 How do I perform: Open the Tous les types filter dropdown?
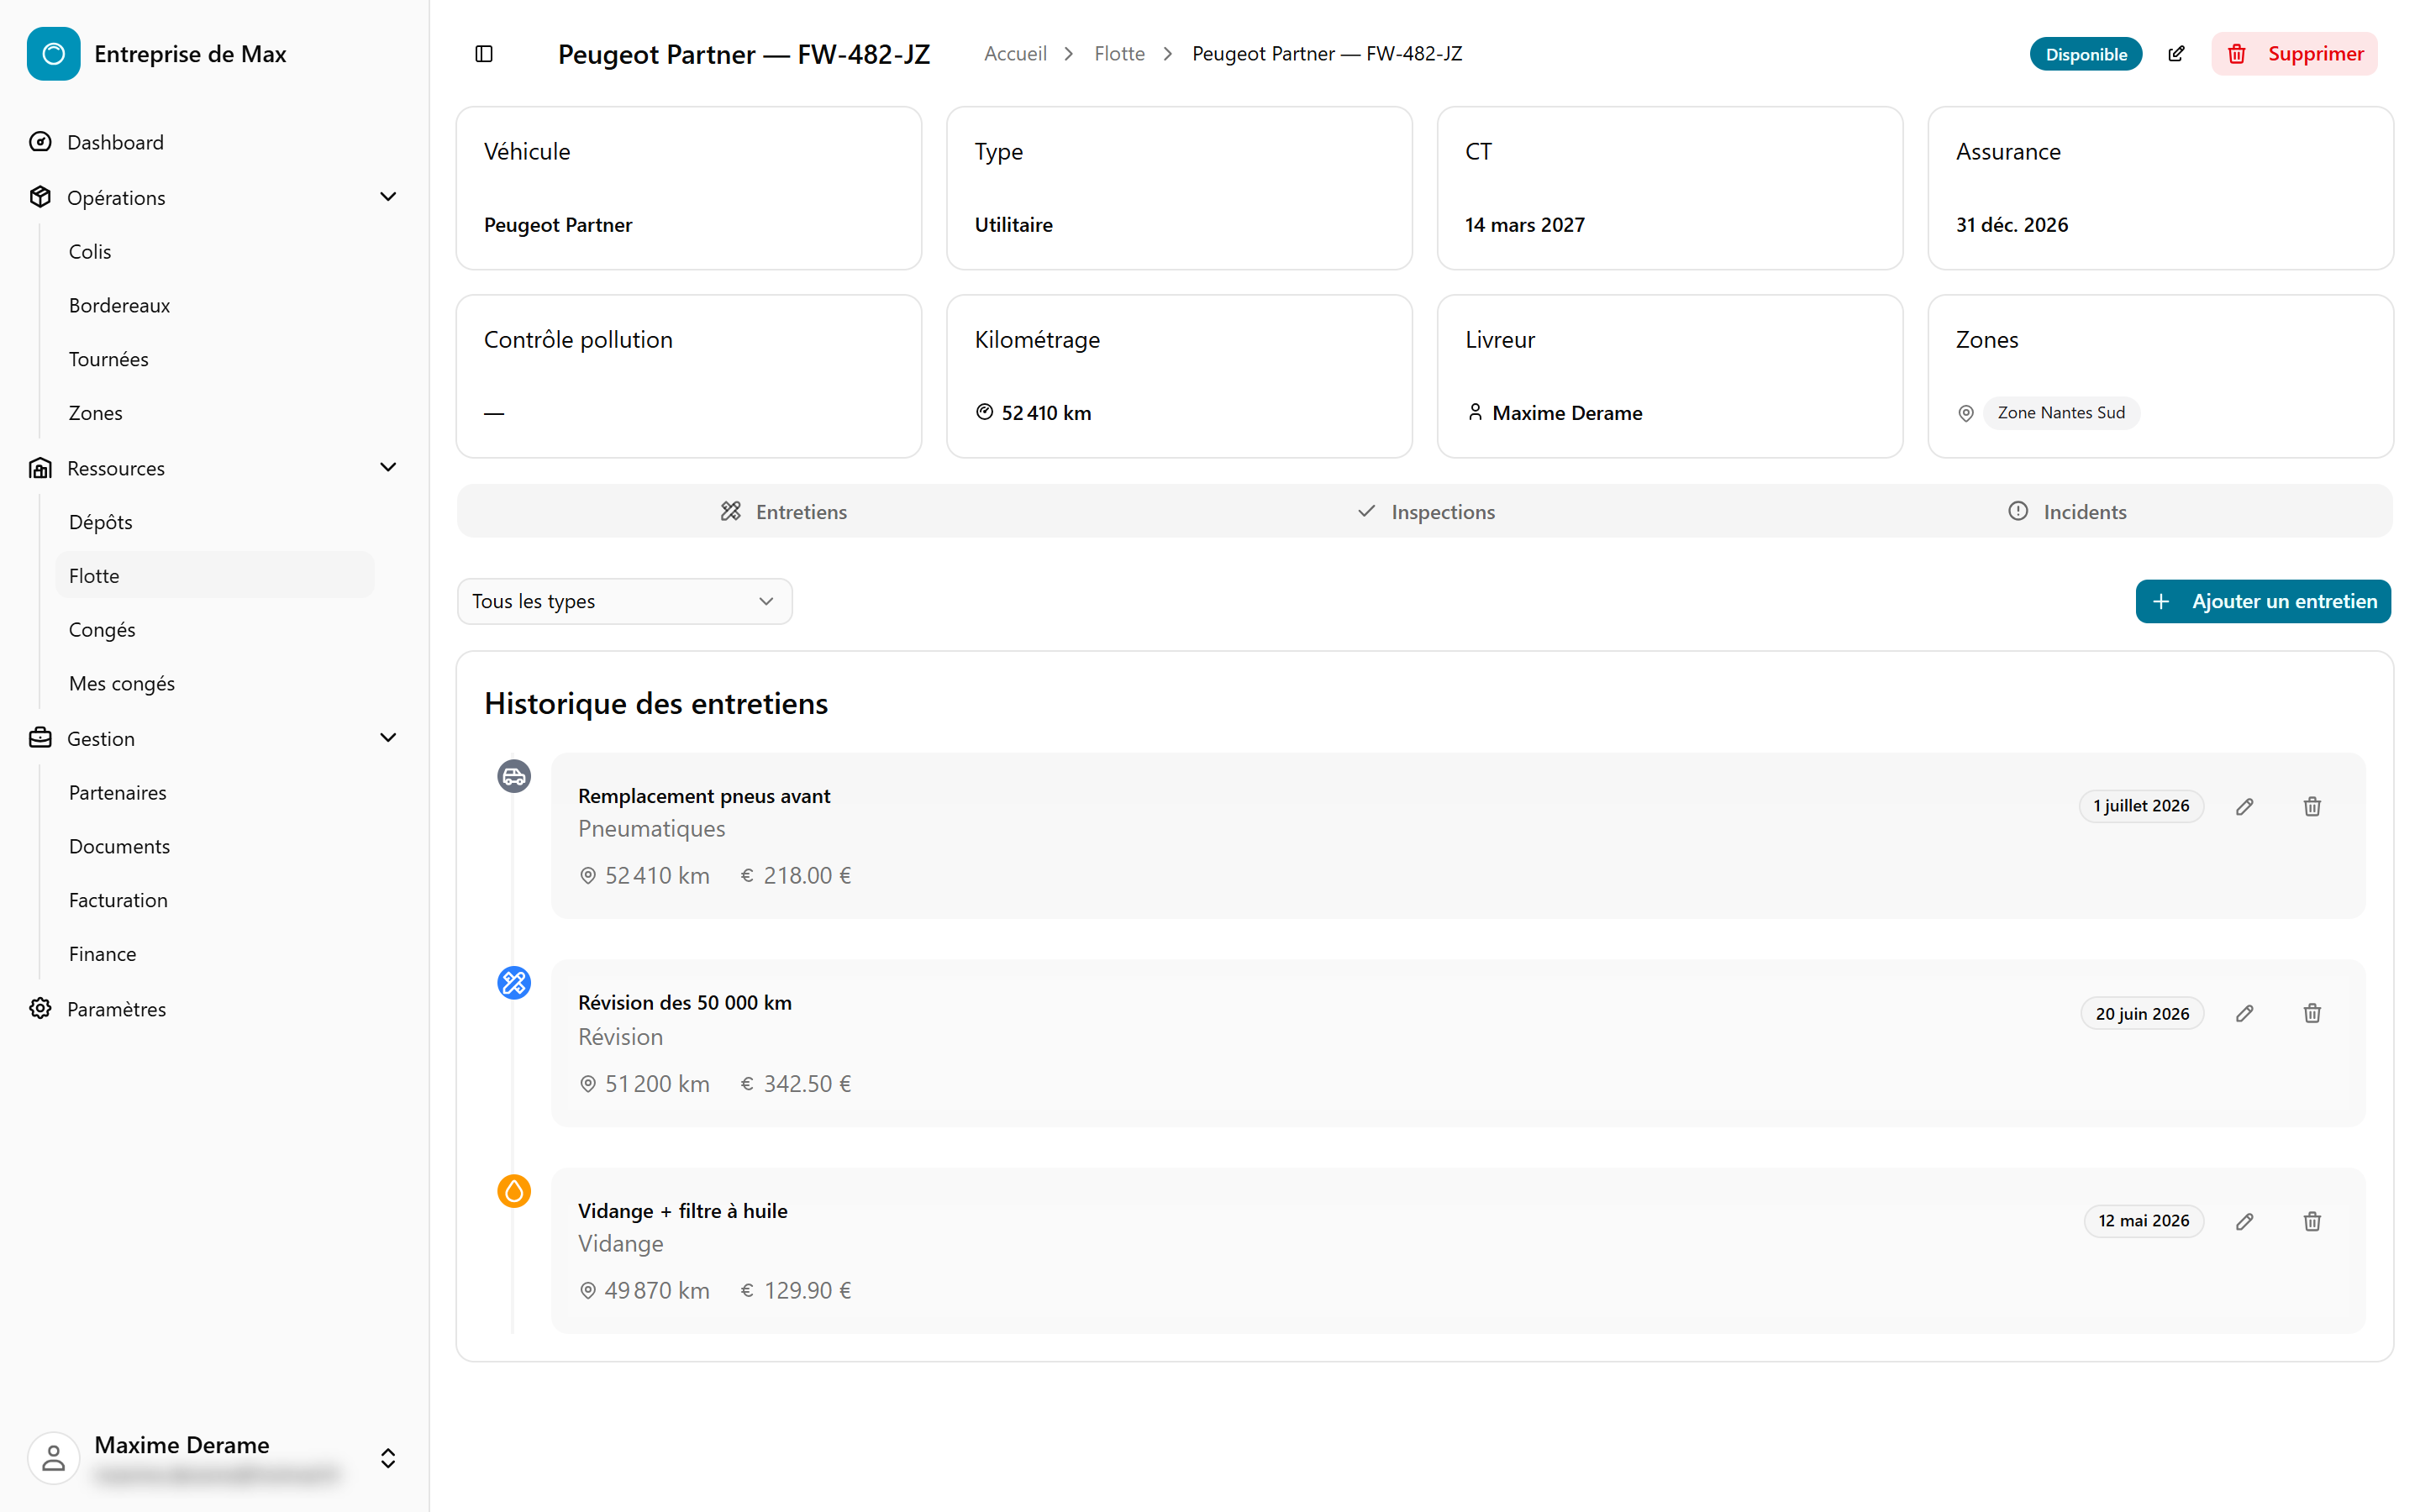tap(625, 601)
